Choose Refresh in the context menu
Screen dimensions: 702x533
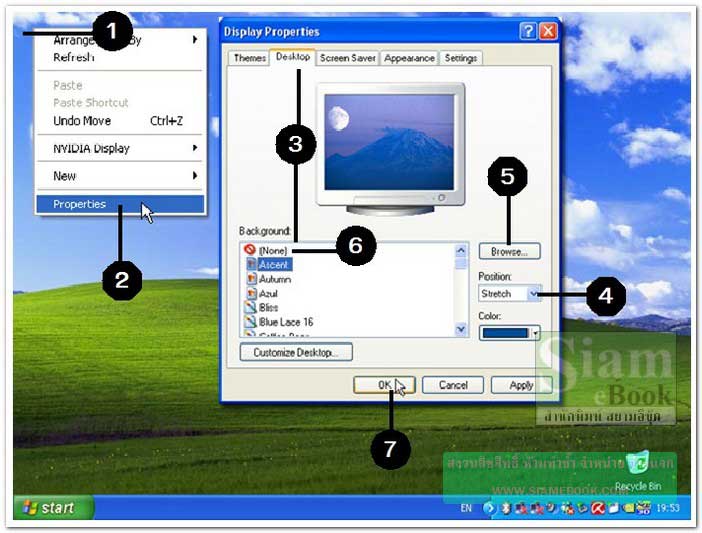(x=120, y=57)
